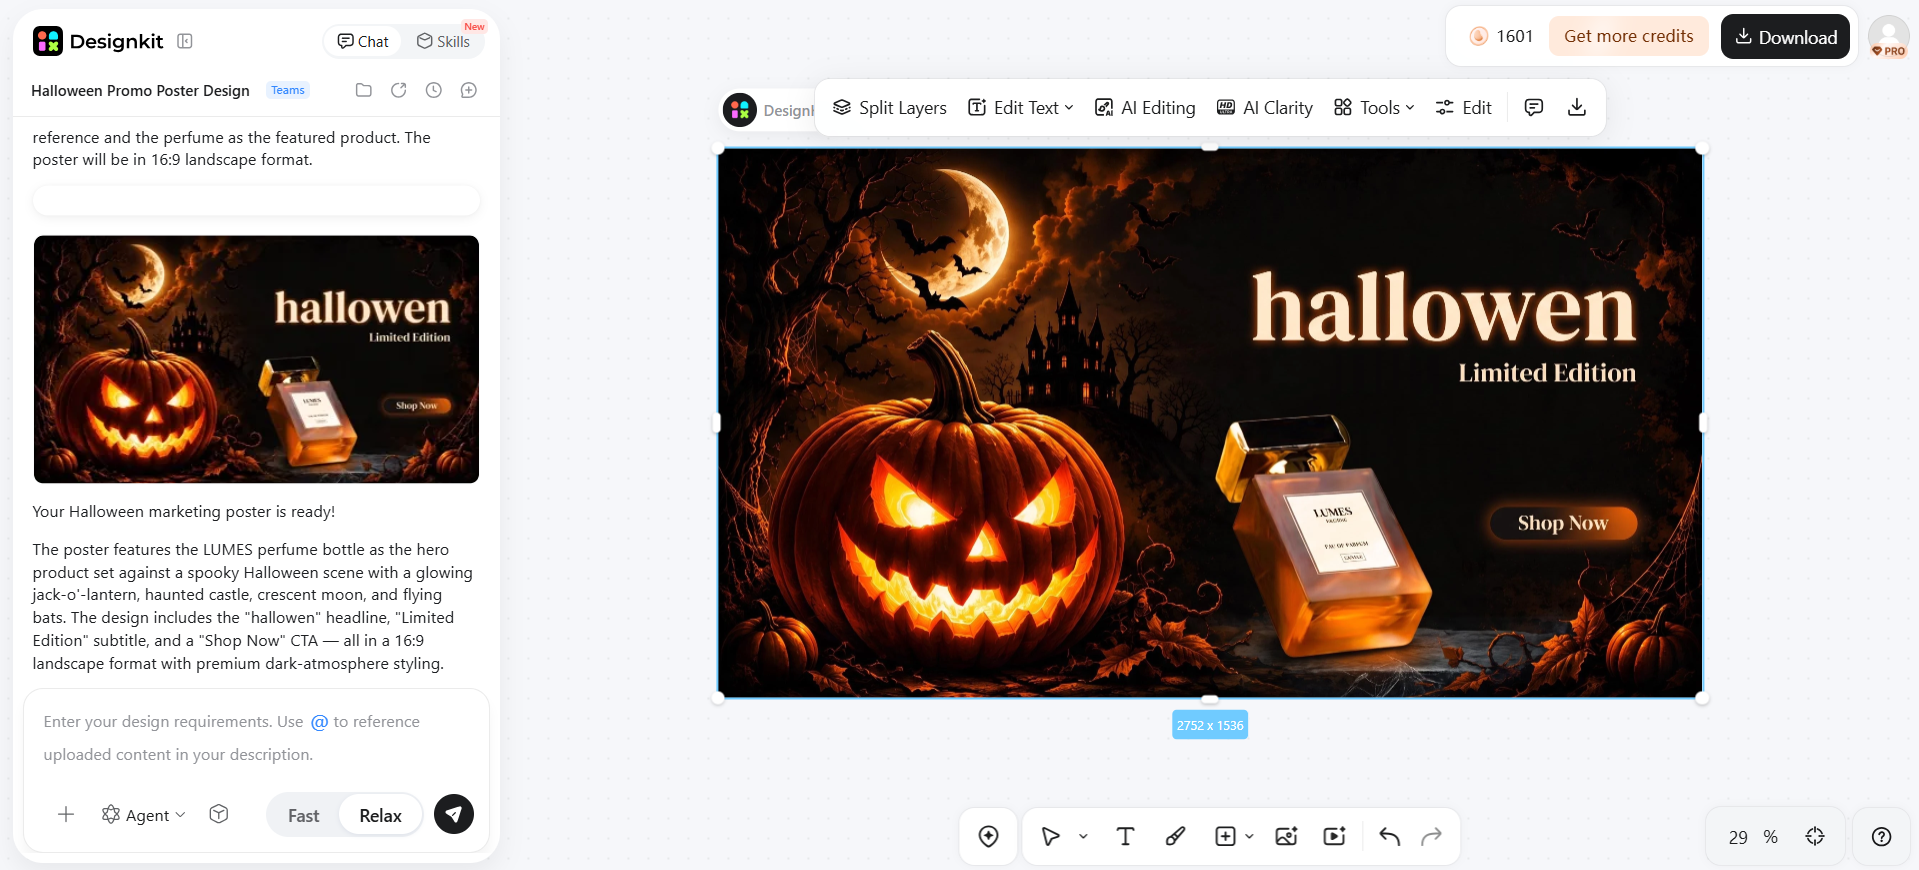Click the 29 % zoom level indicator

click(1753, 837)
